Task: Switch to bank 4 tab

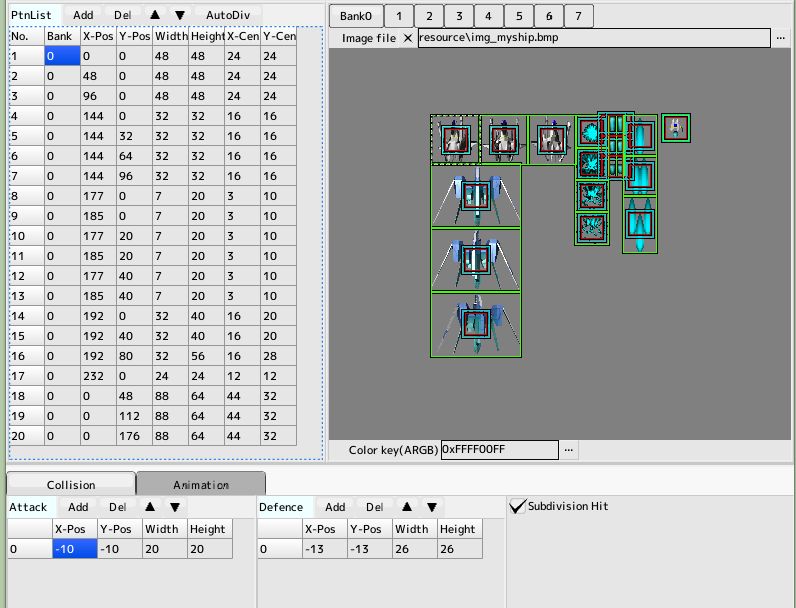Action: click(x=488, y=16)
